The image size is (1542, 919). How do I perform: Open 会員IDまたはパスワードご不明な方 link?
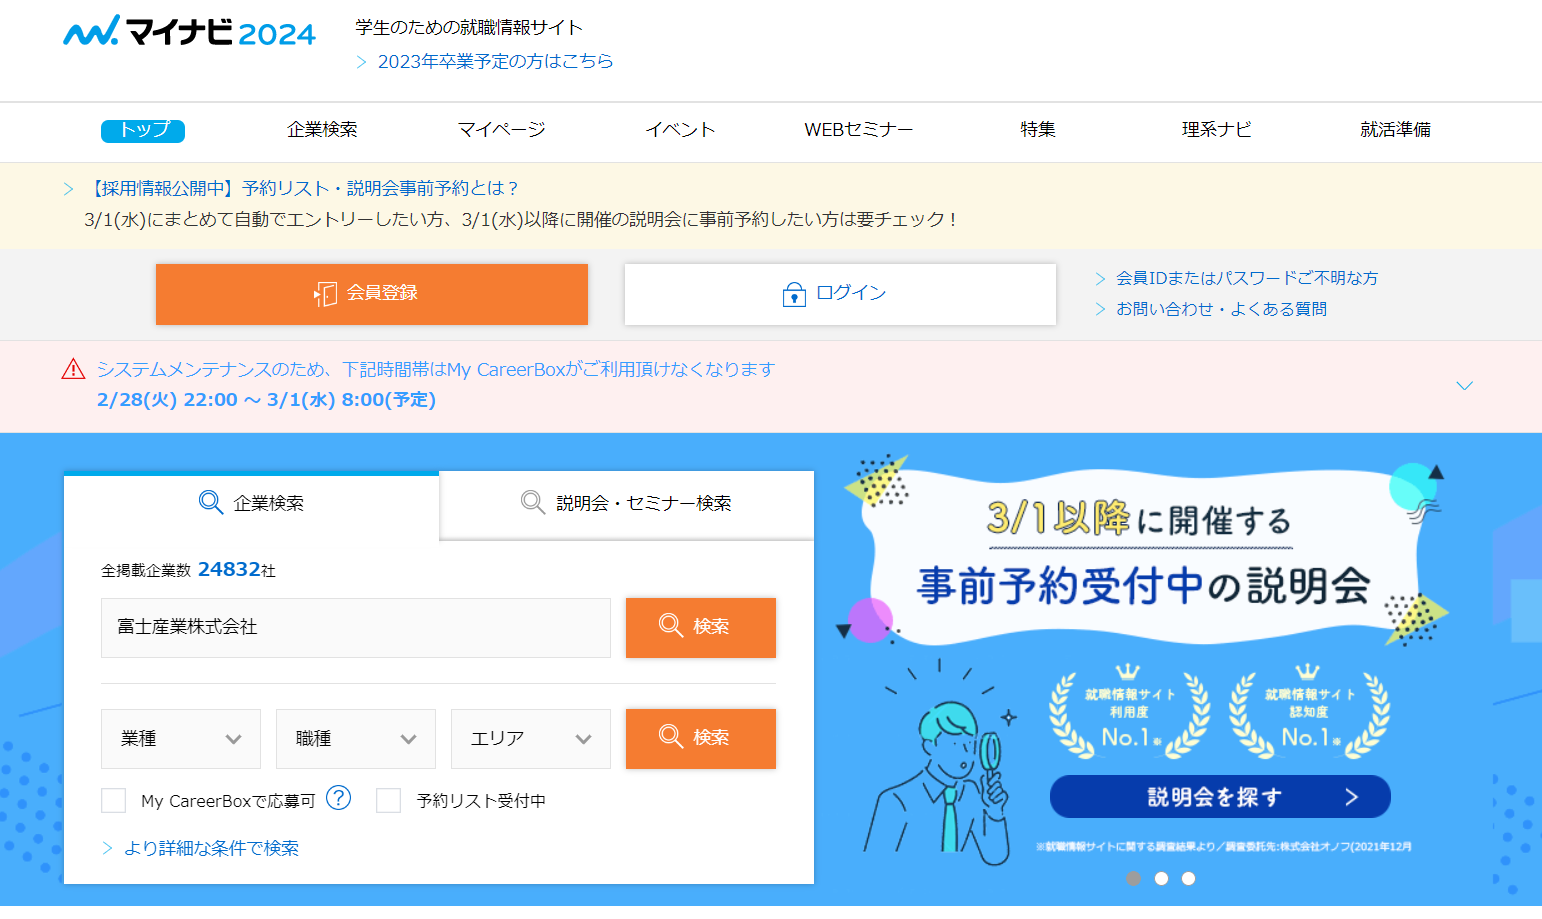[1247, 279]
